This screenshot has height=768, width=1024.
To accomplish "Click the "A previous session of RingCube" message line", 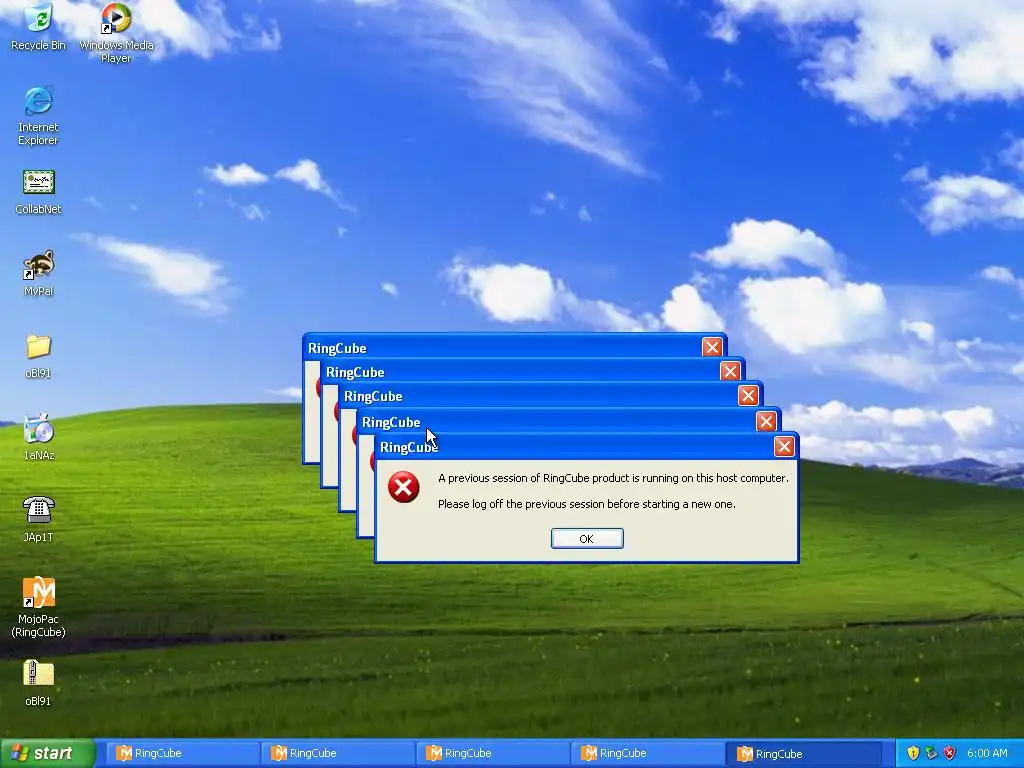I will pyautogui.click(x=613, y=478).
